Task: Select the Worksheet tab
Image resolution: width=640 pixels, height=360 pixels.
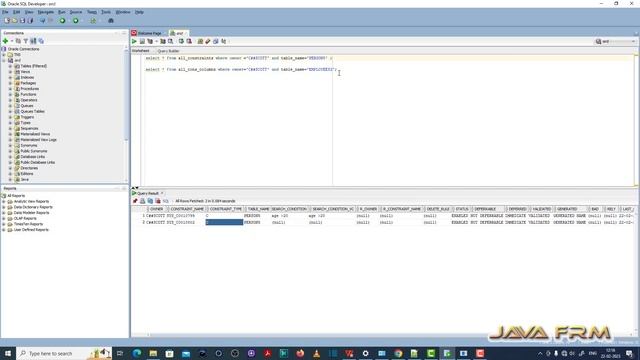Action: pyautogui.click(x=140, y=51)
